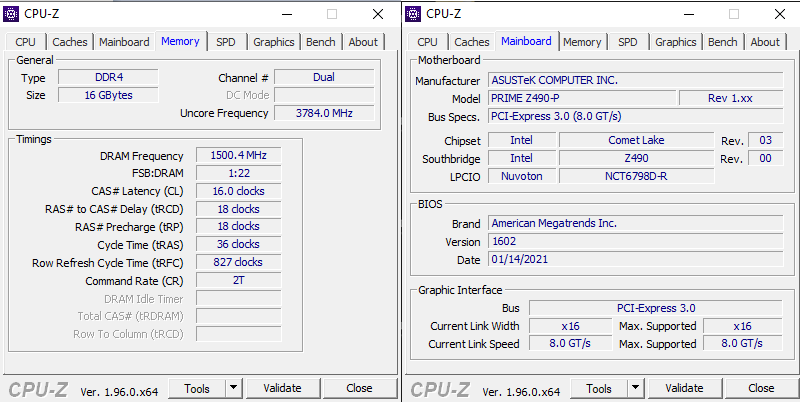
Task: Open Caches tab in left CPU-Z window
Action: coord(70,42)
